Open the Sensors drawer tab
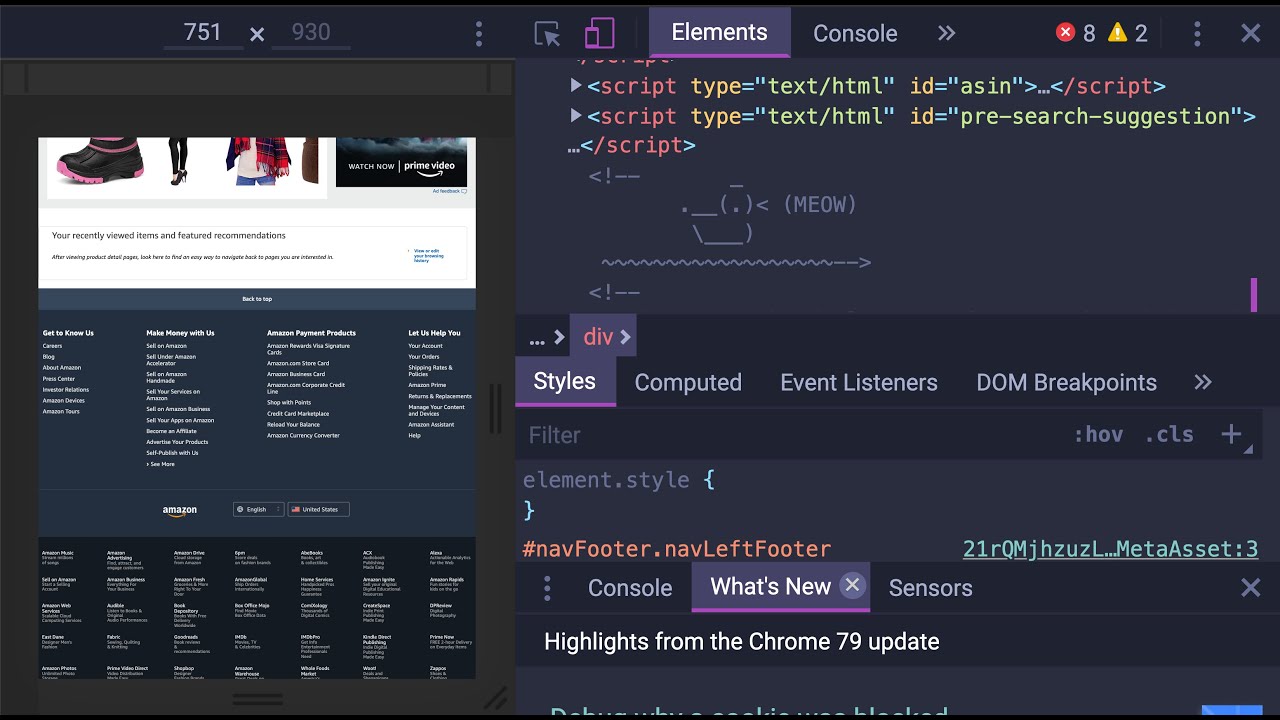 (930, 587)
